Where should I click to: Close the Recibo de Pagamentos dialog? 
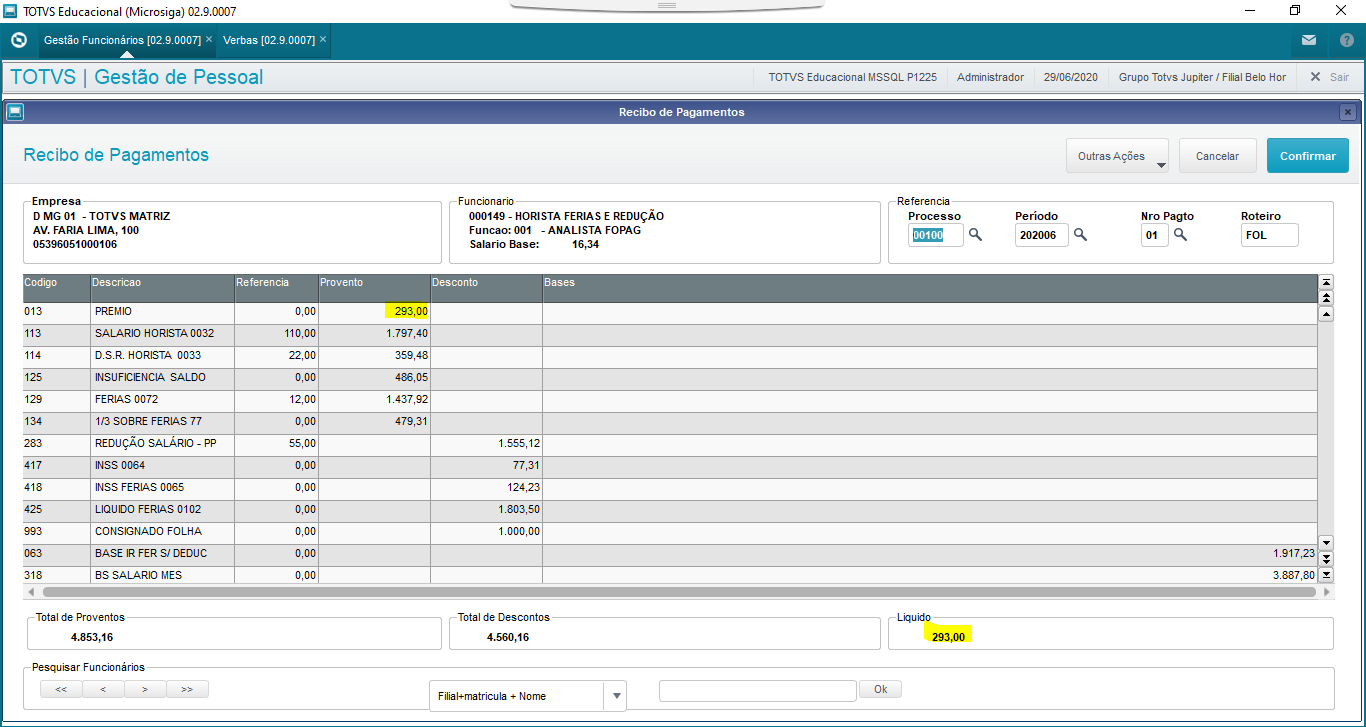[1348, 112]
